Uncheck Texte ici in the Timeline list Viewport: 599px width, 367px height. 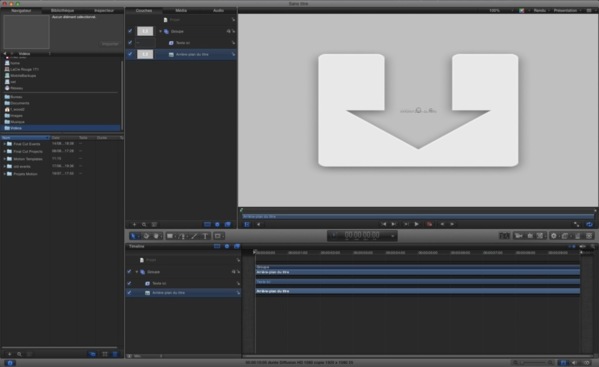tap(129, 283)
